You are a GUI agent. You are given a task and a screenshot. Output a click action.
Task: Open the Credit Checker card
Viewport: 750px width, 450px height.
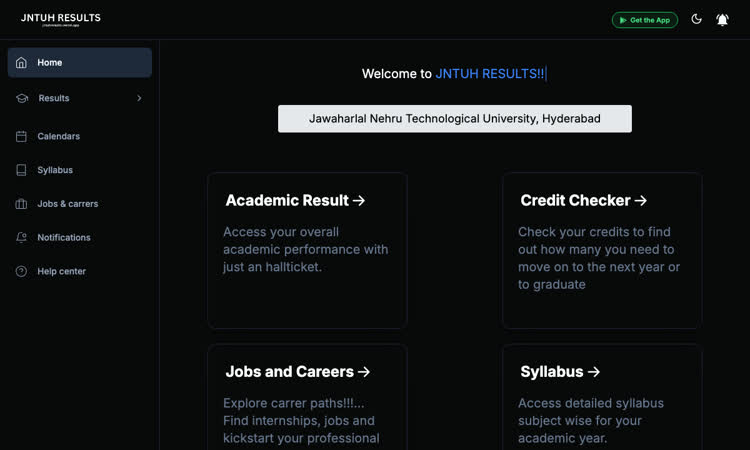click(x=602, y=251)
